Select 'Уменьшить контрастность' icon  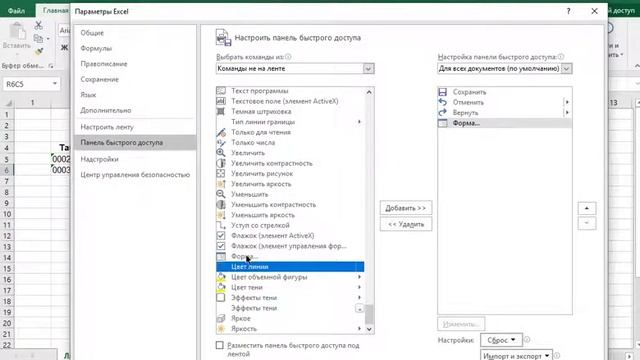click(221, 204)
